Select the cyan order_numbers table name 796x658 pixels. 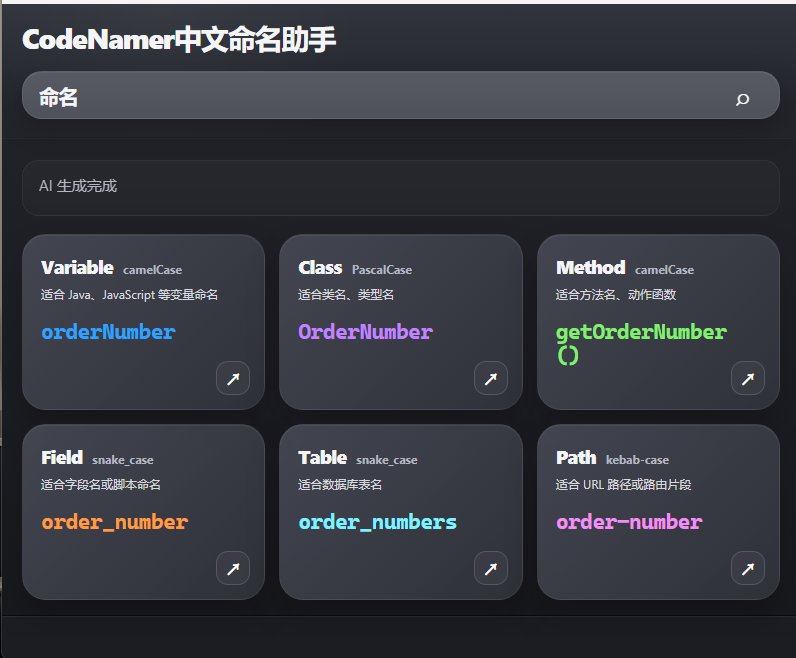[x=377, y=522]
